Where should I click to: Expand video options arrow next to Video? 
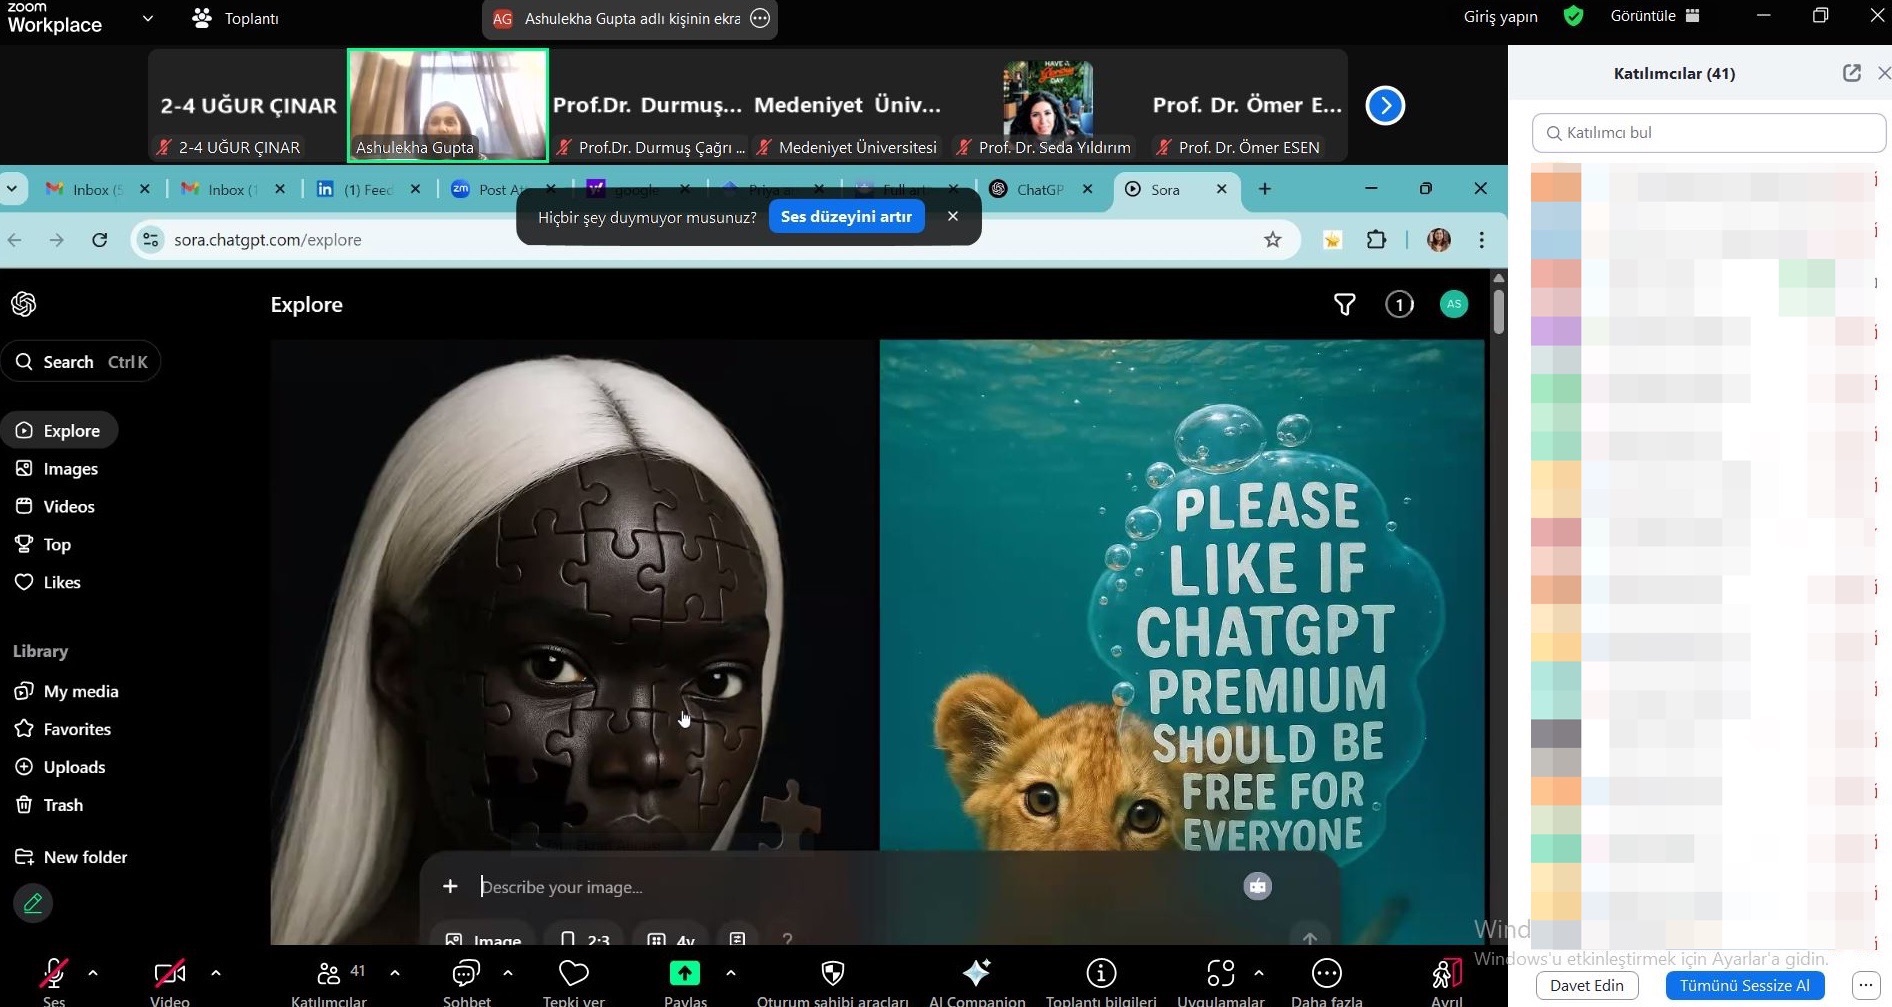click(215, 972)
